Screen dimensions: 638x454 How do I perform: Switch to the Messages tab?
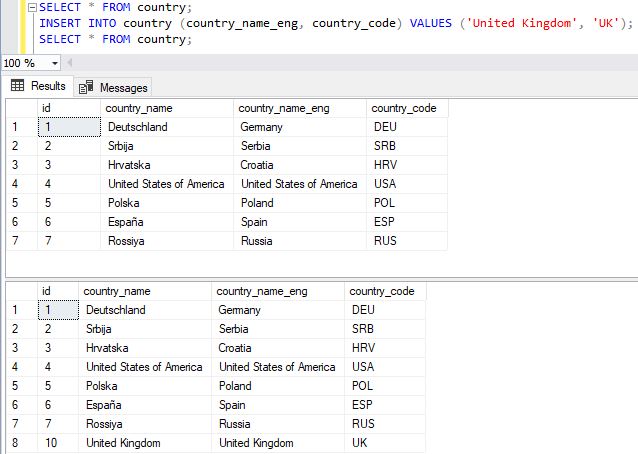(x=123, y=87)
